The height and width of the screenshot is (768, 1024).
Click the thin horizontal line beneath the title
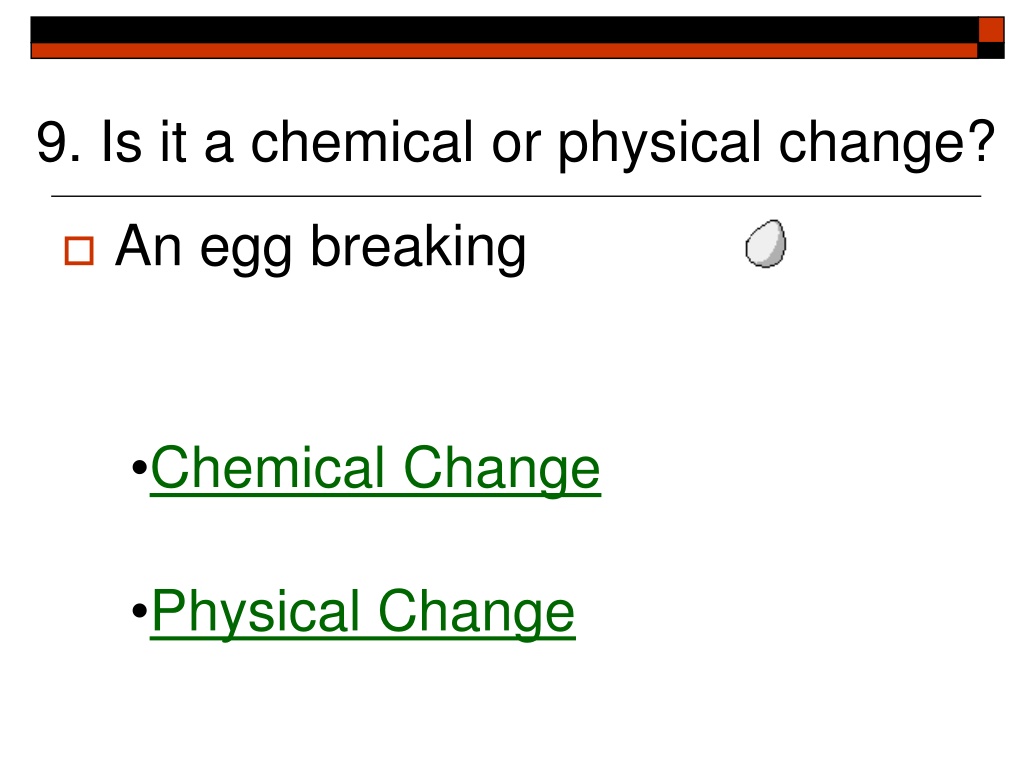516,196
